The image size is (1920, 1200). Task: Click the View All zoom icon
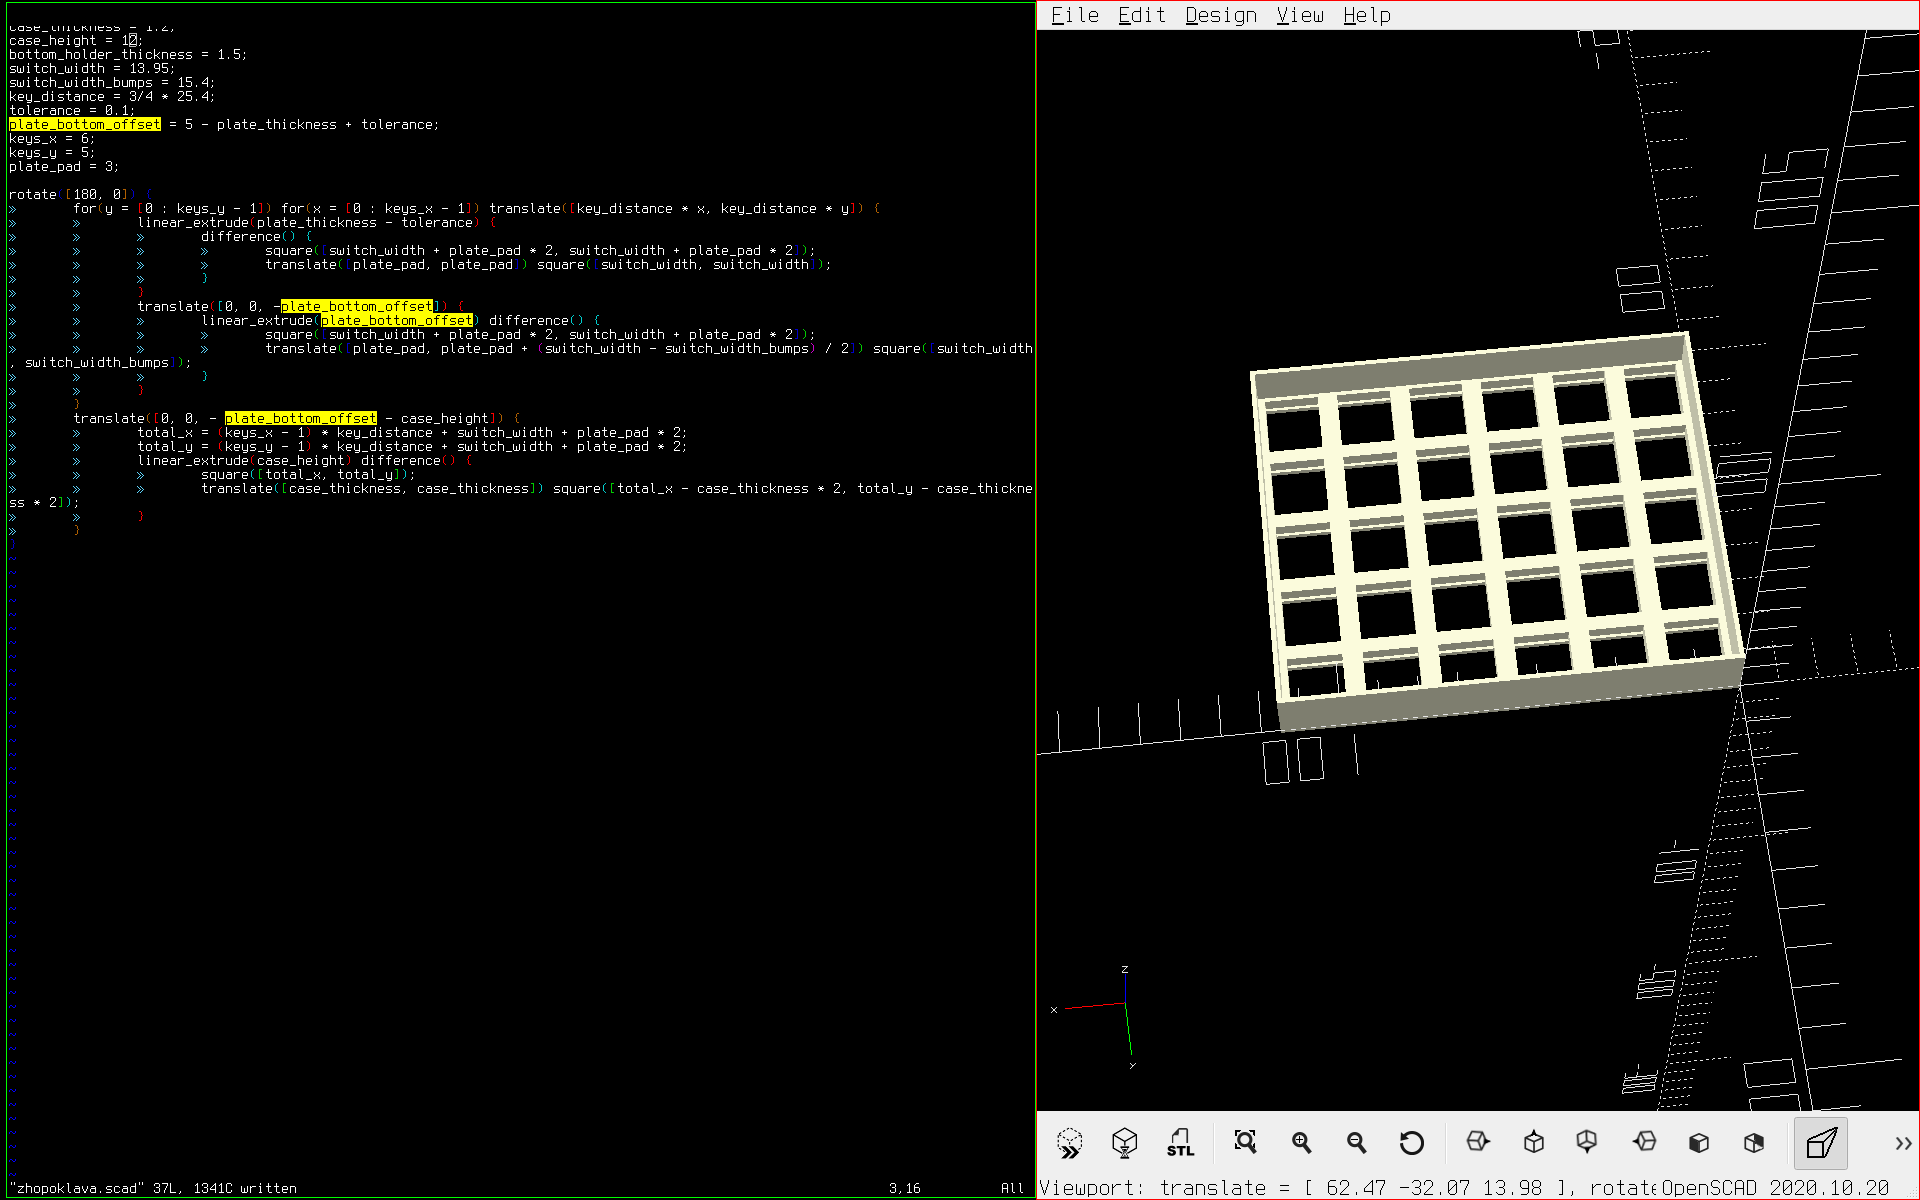(x=1245, y=1142)
